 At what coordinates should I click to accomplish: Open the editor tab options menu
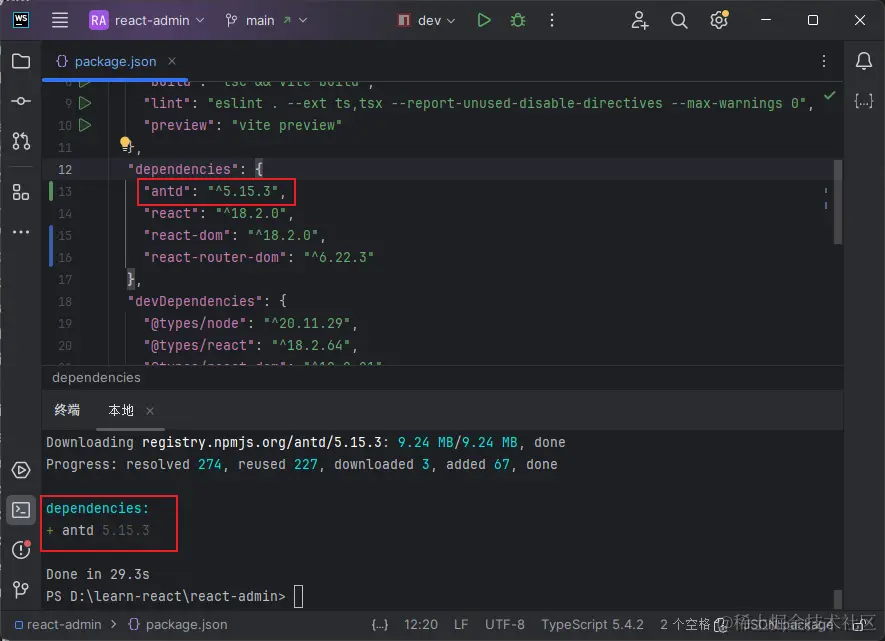[823, 61]
